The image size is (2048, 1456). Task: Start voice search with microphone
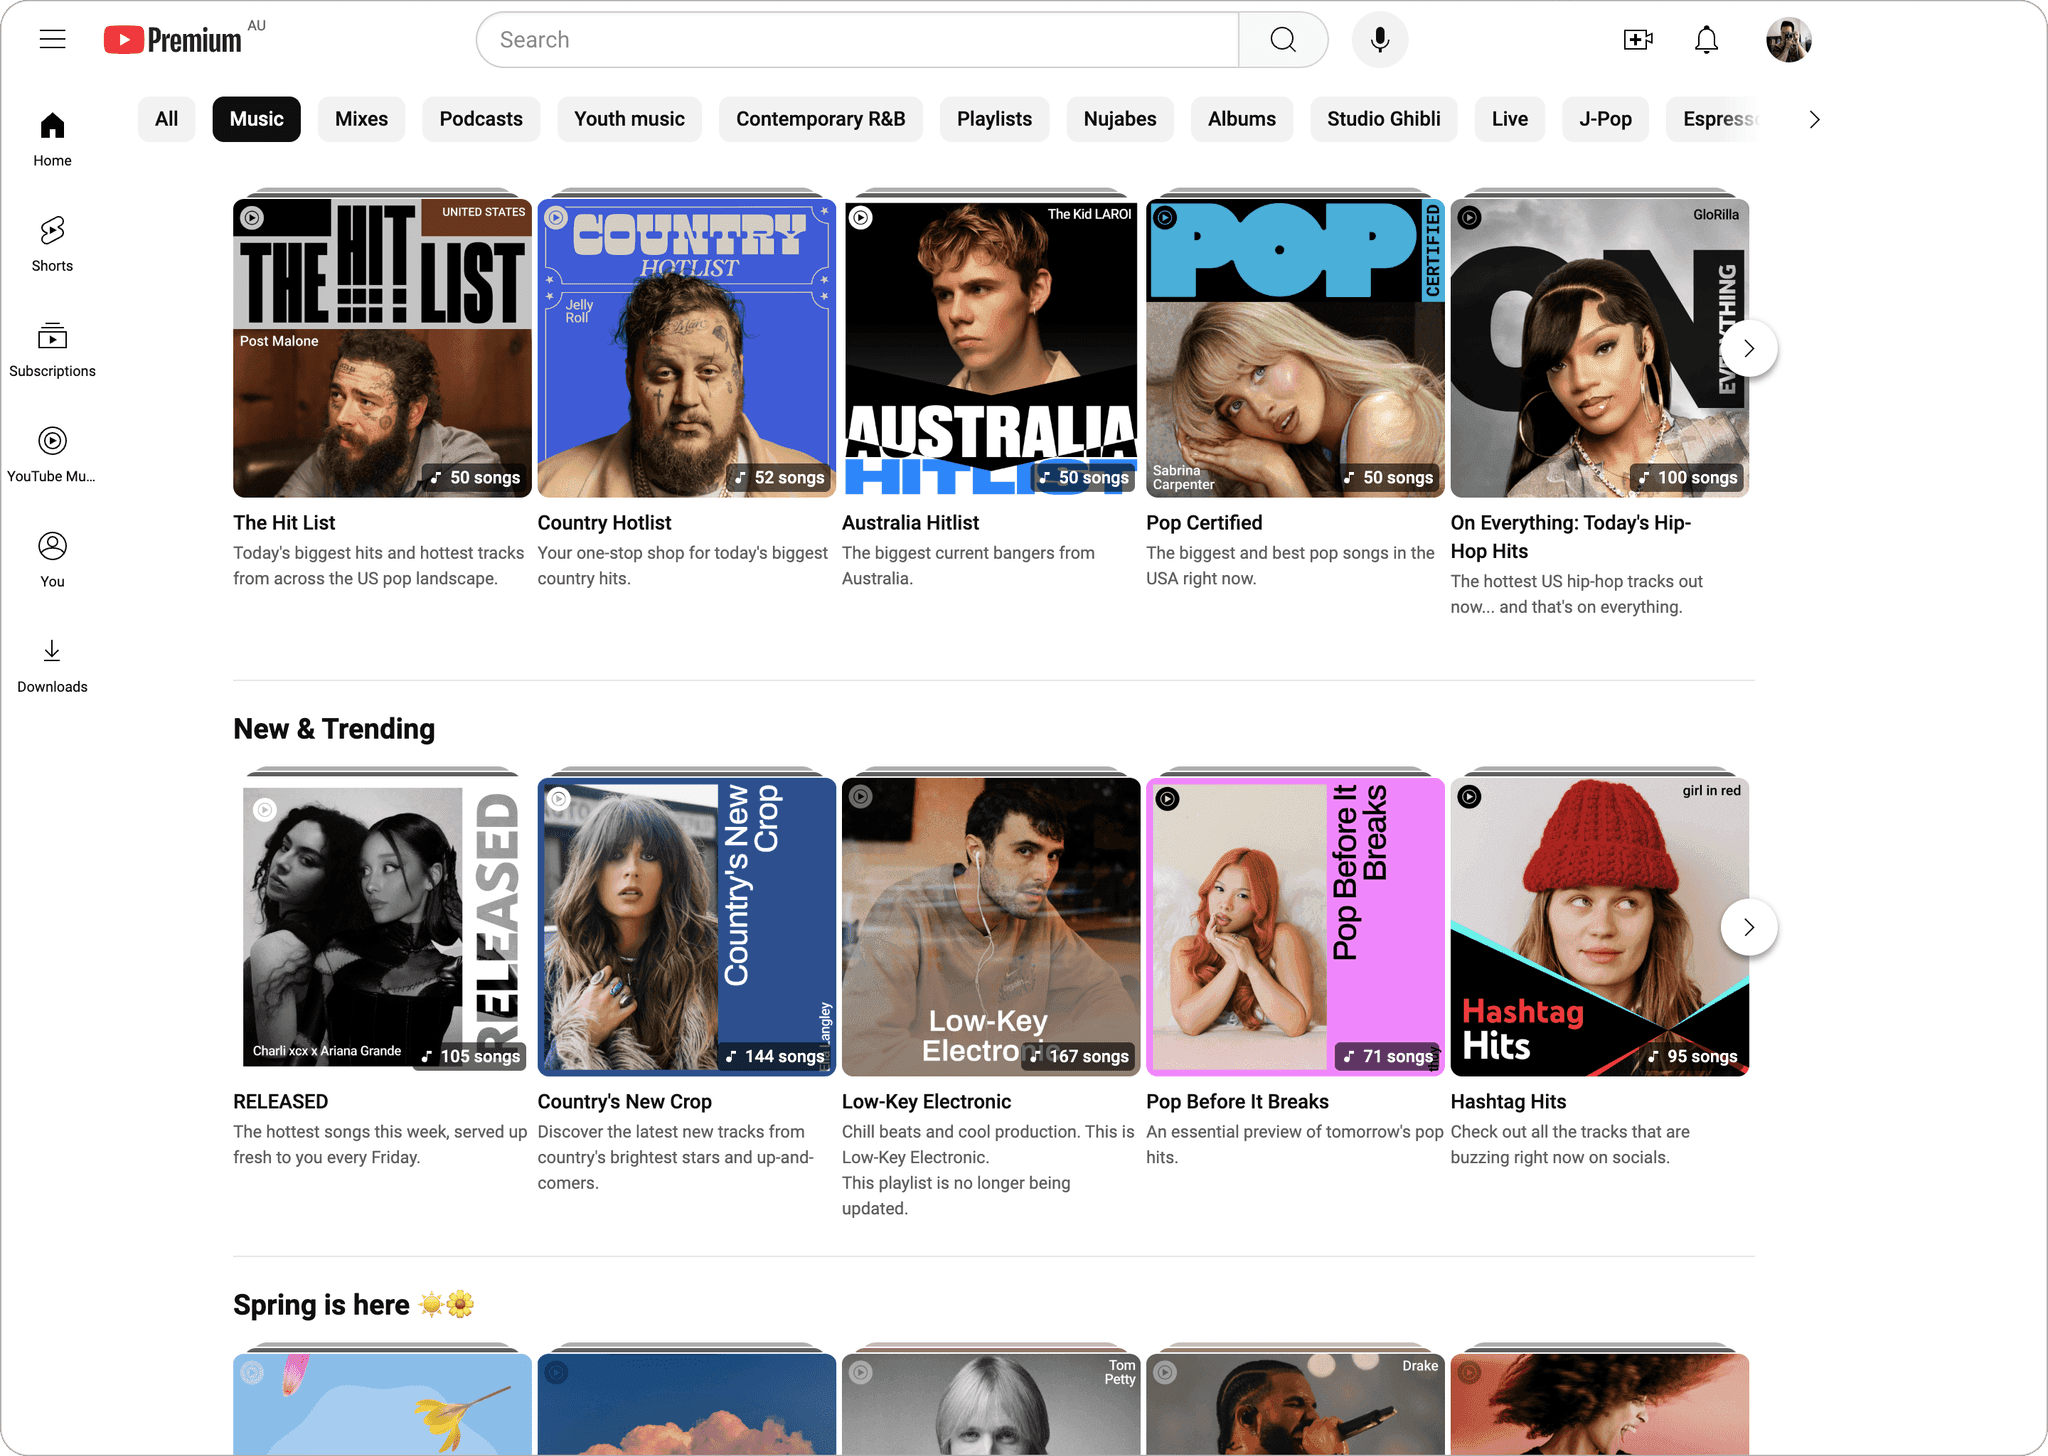(x=1379, y=40)
